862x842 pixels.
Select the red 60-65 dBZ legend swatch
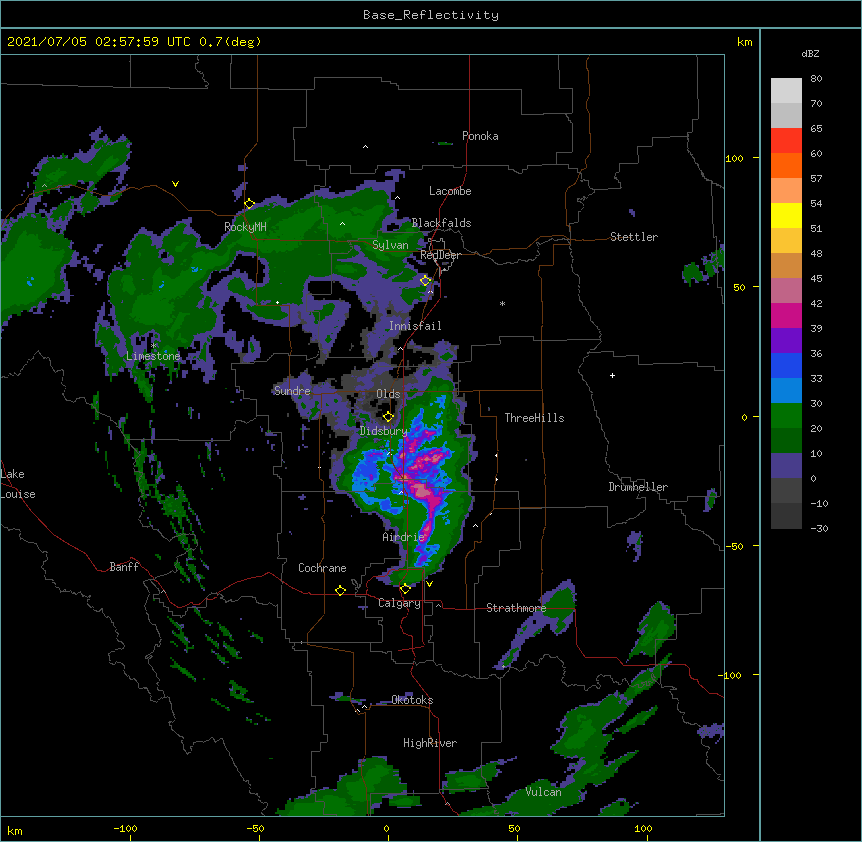click(786, 141)
